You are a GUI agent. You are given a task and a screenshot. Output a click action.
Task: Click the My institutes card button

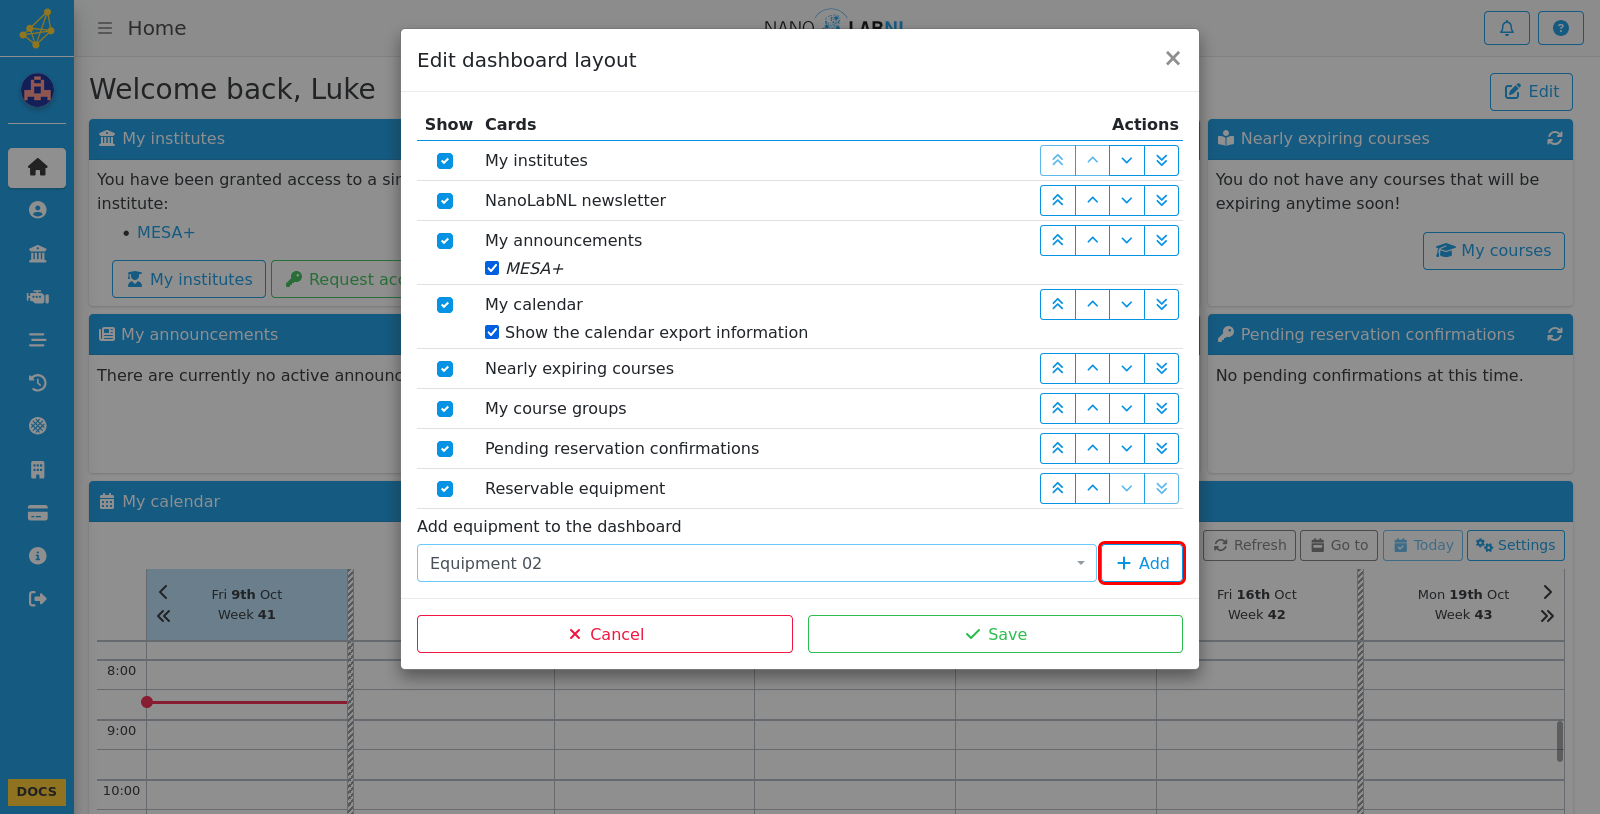pos(189,279)
